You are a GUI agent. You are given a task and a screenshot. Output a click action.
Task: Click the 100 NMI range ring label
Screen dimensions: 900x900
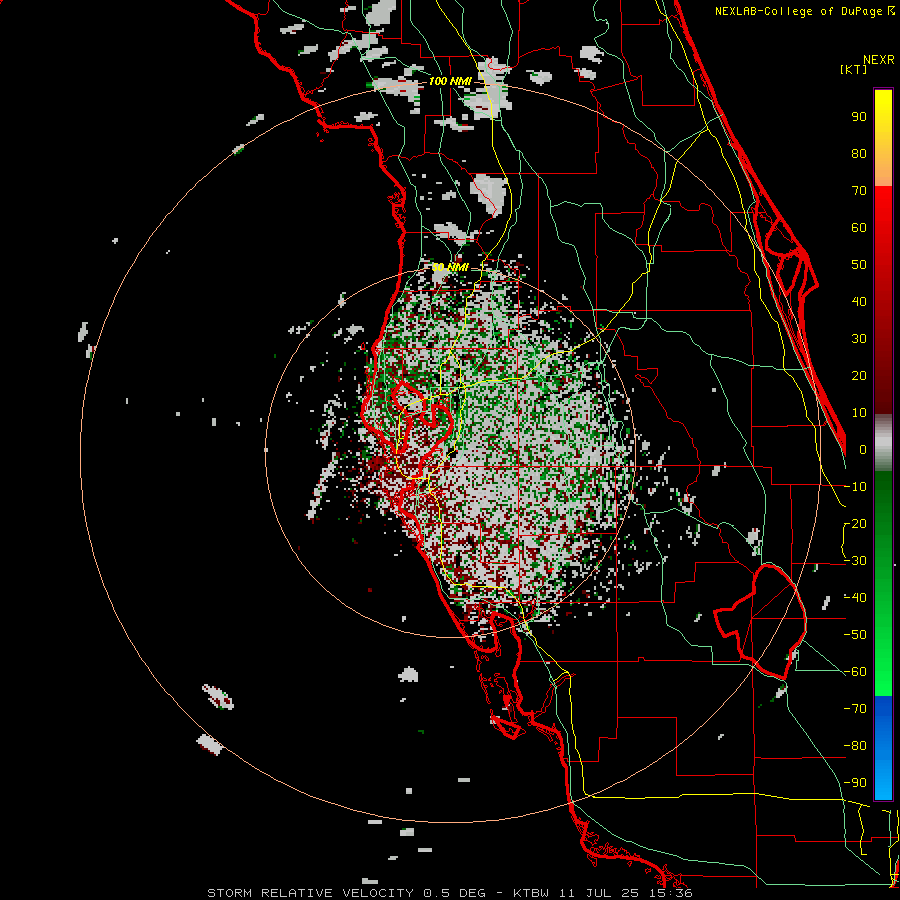coord(450,82)
